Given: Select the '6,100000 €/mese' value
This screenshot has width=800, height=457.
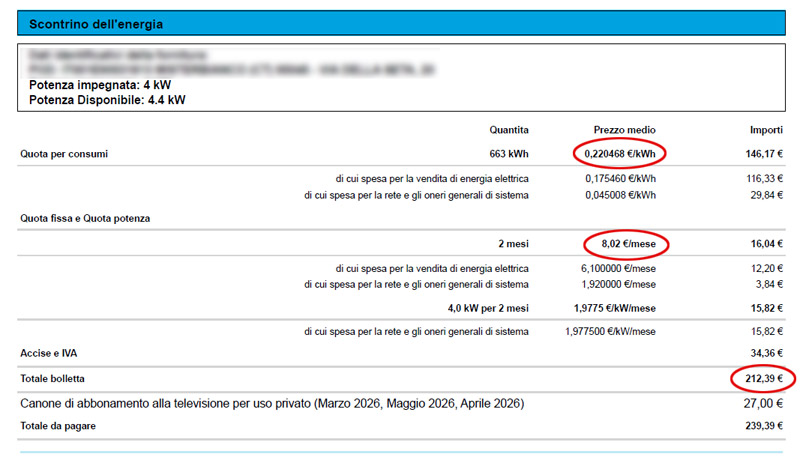Looking at the screenshot, I should pyautogui.click(x=618, y=268).
